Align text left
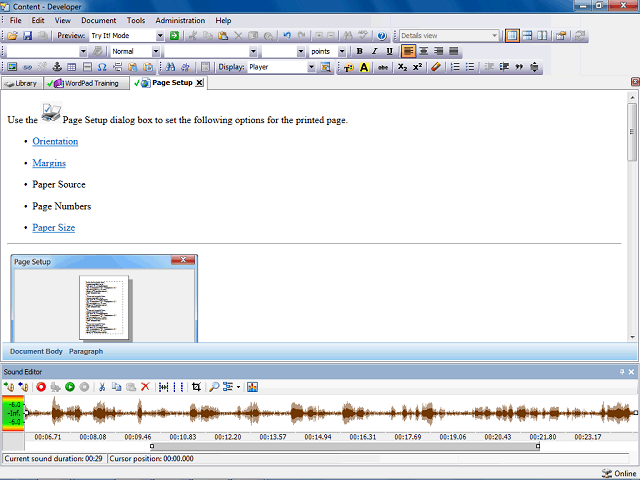 (409, 51)
